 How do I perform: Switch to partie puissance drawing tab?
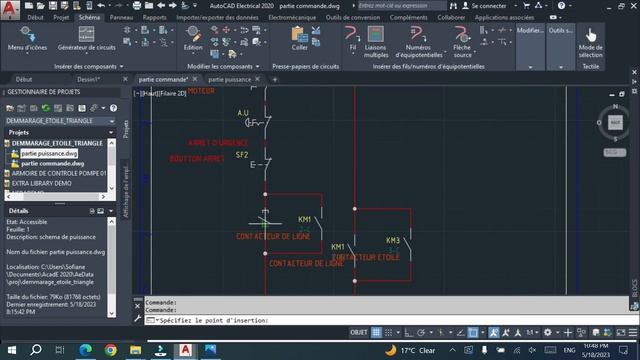click(230, 79)
